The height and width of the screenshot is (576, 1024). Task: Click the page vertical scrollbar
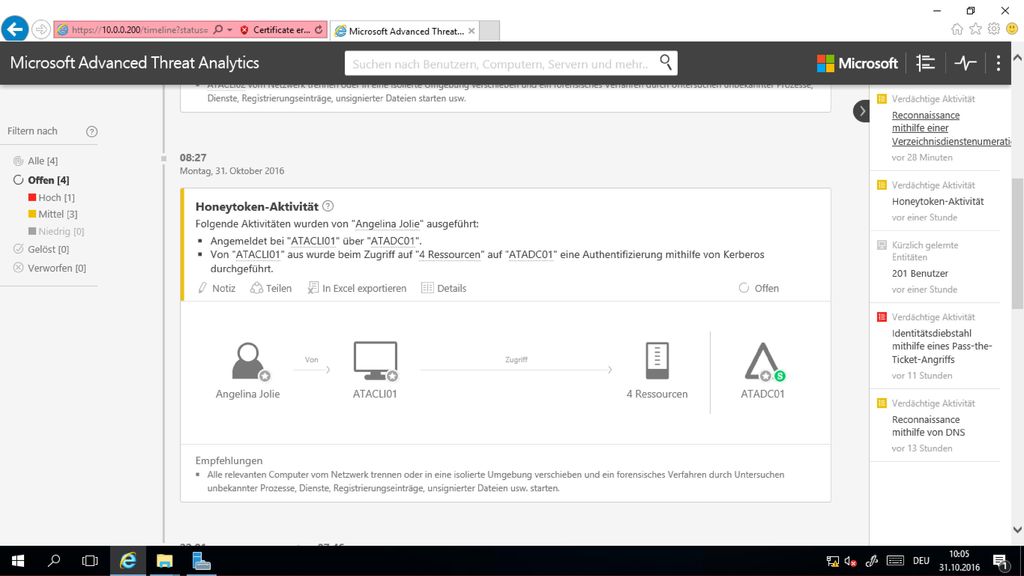[x=1017, y=243]
